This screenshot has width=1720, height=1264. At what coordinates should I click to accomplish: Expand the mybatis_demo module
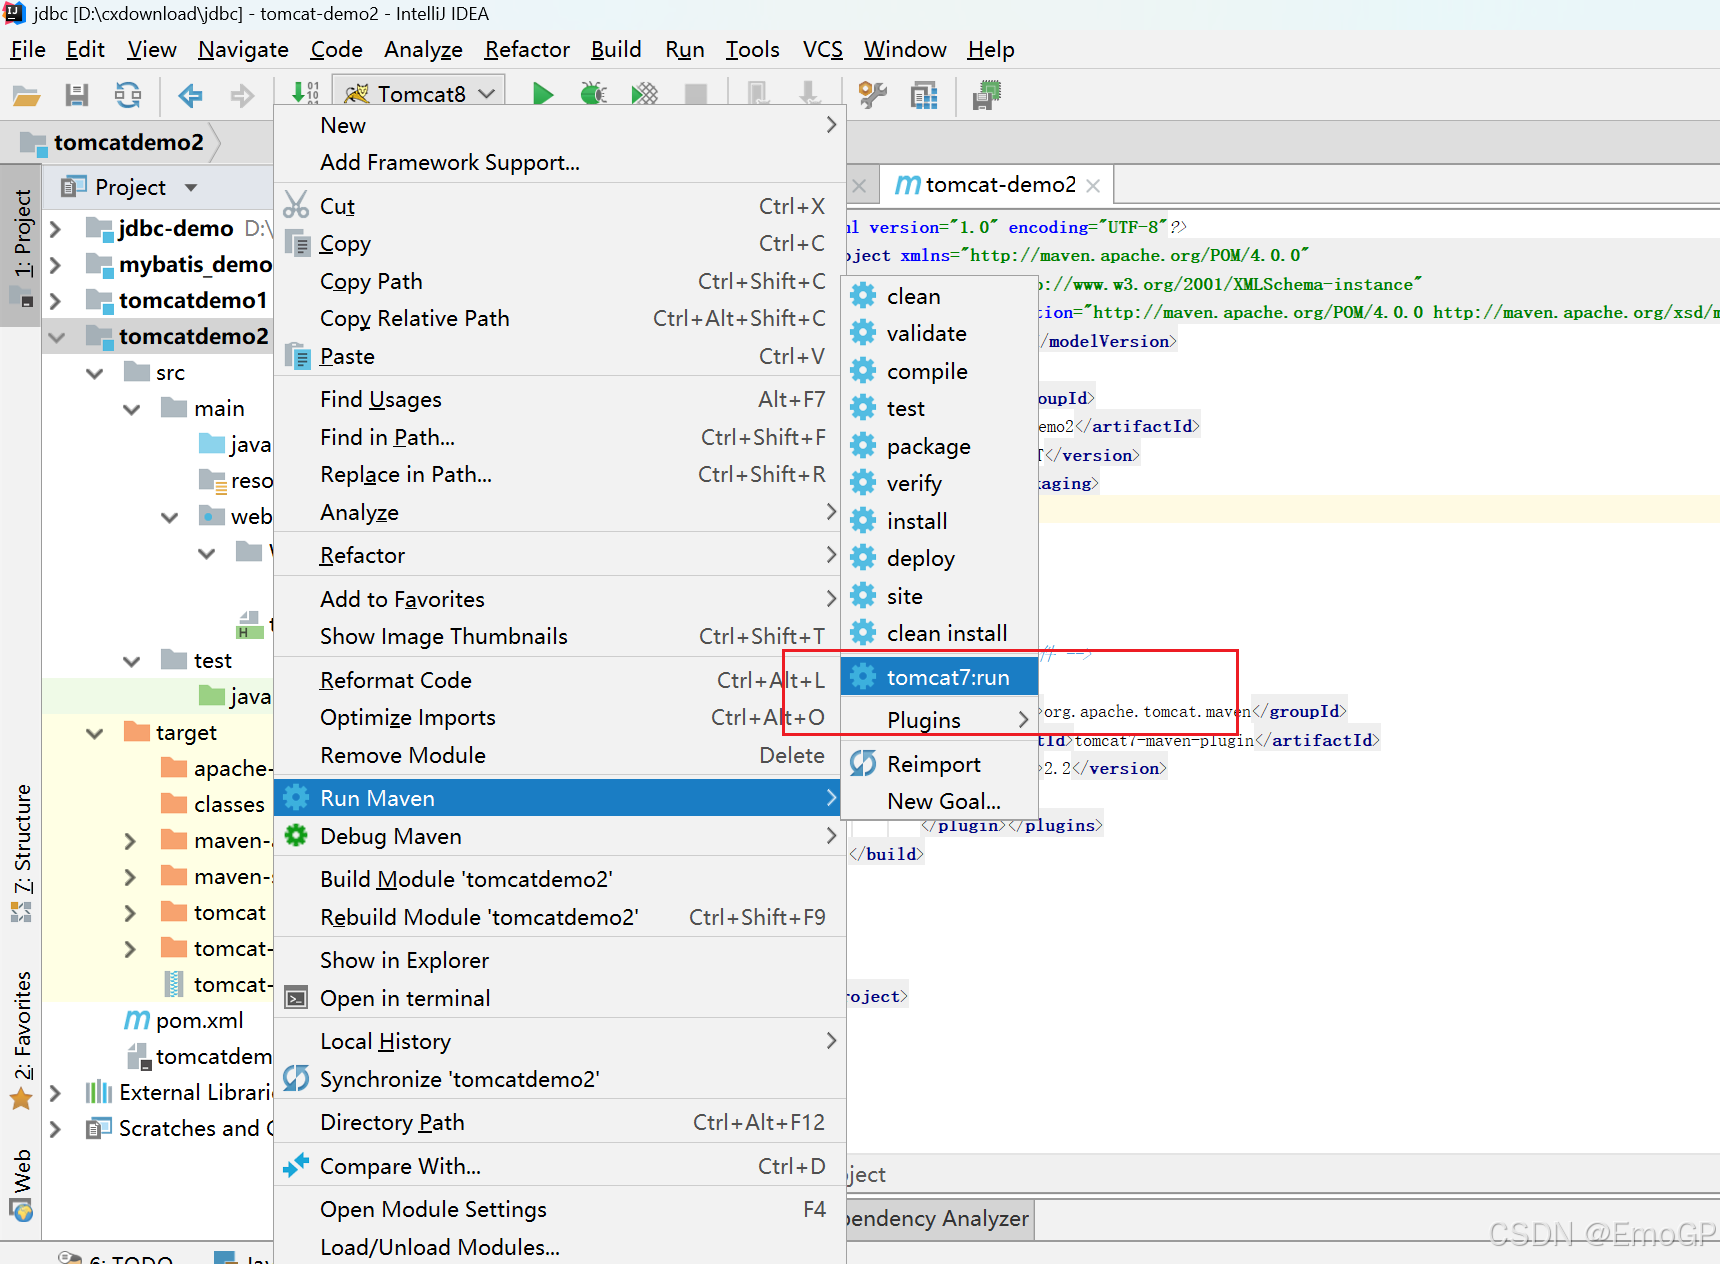point(56,265)
